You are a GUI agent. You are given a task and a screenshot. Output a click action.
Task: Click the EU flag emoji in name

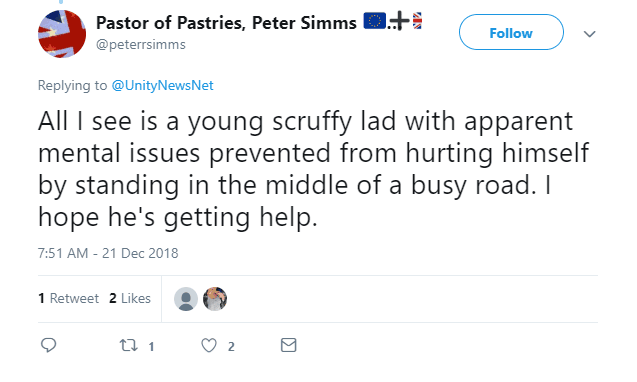375,21
